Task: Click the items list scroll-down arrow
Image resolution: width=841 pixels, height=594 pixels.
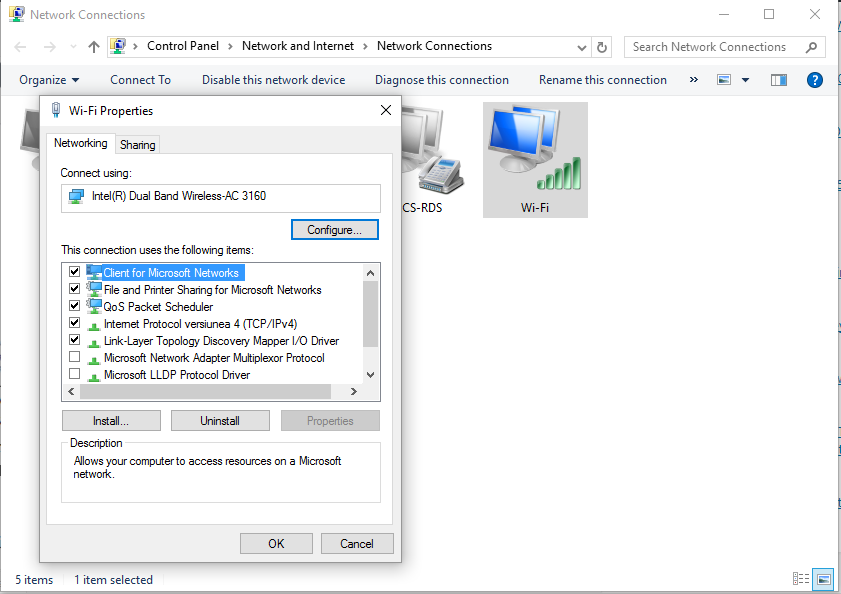Action: [x=370, y=375]
